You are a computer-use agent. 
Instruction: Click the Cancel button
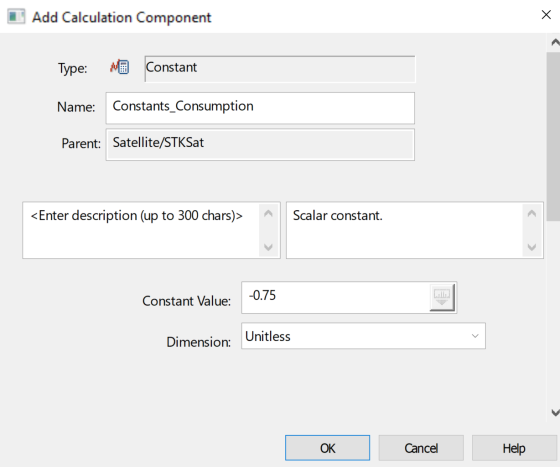coord(421,448)
